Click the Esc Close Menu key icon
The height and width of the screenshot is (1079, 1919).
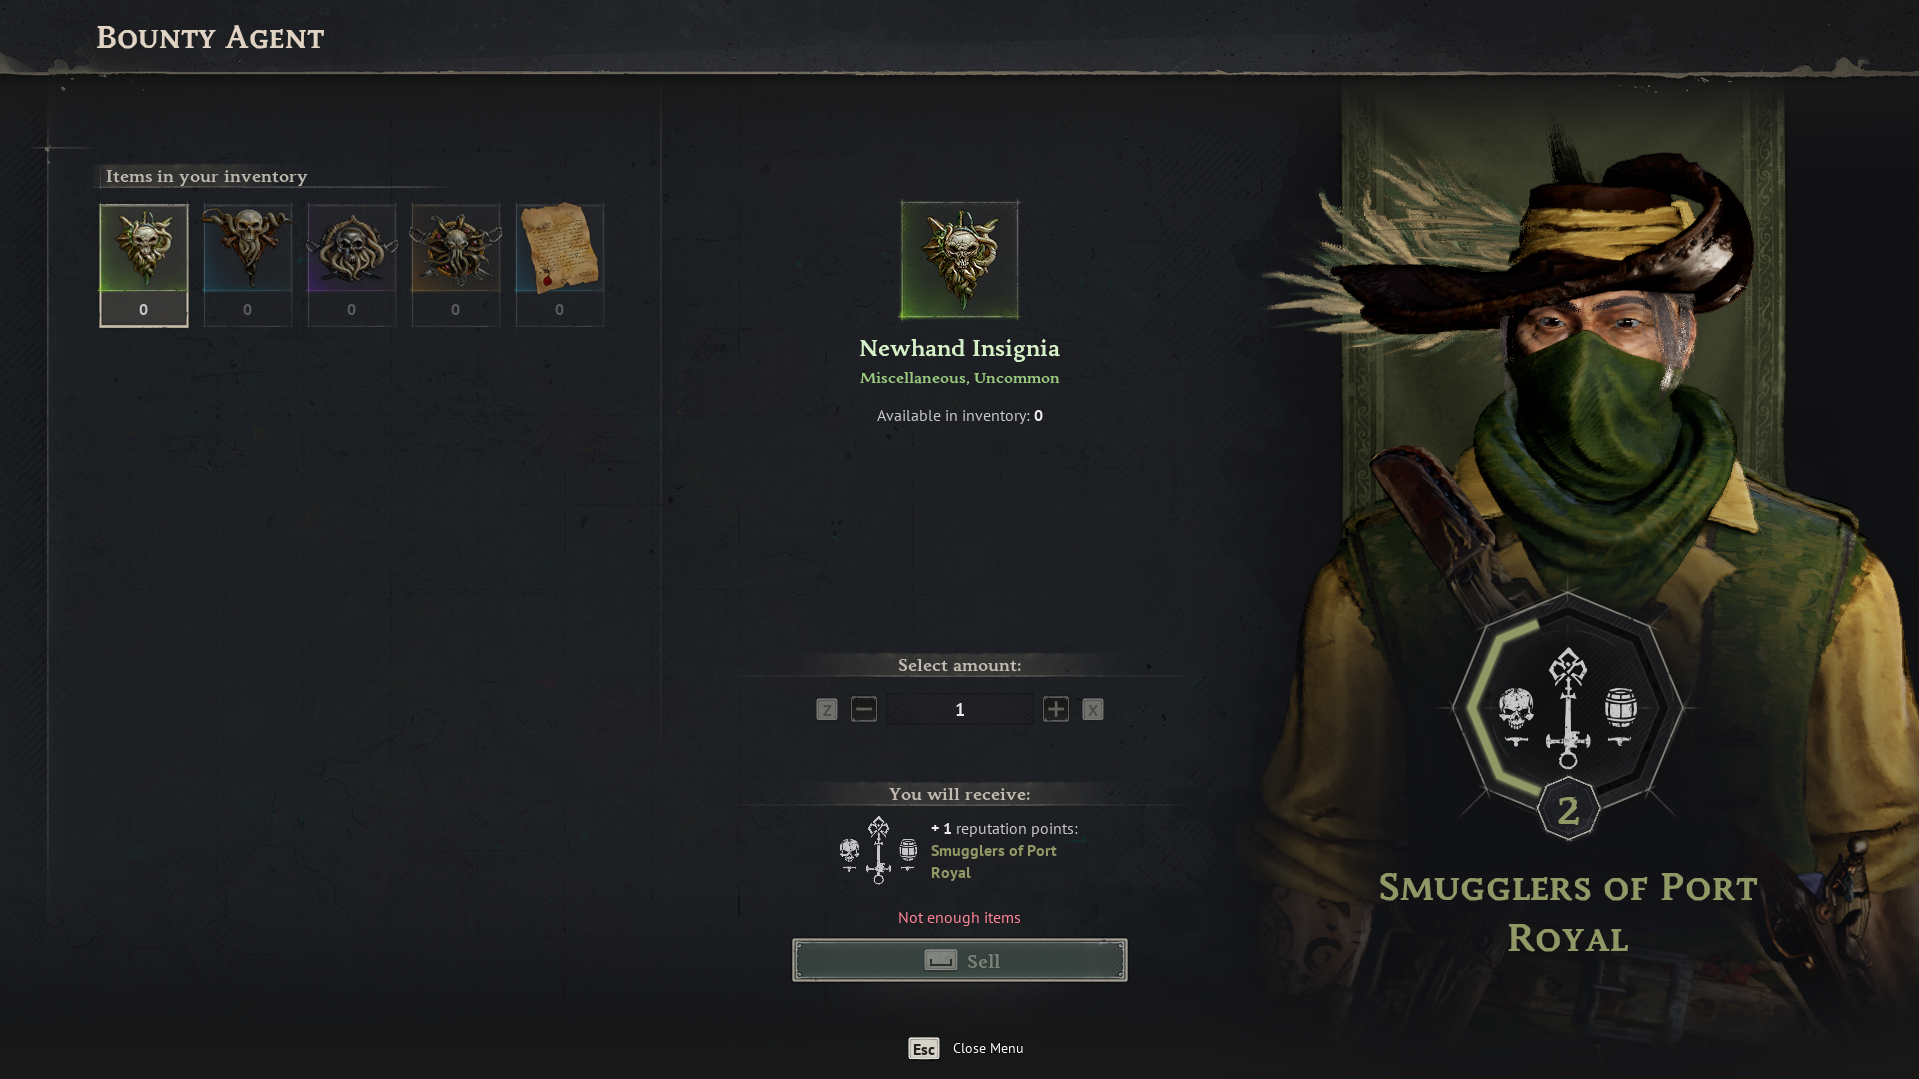[x=923, y=1048]
